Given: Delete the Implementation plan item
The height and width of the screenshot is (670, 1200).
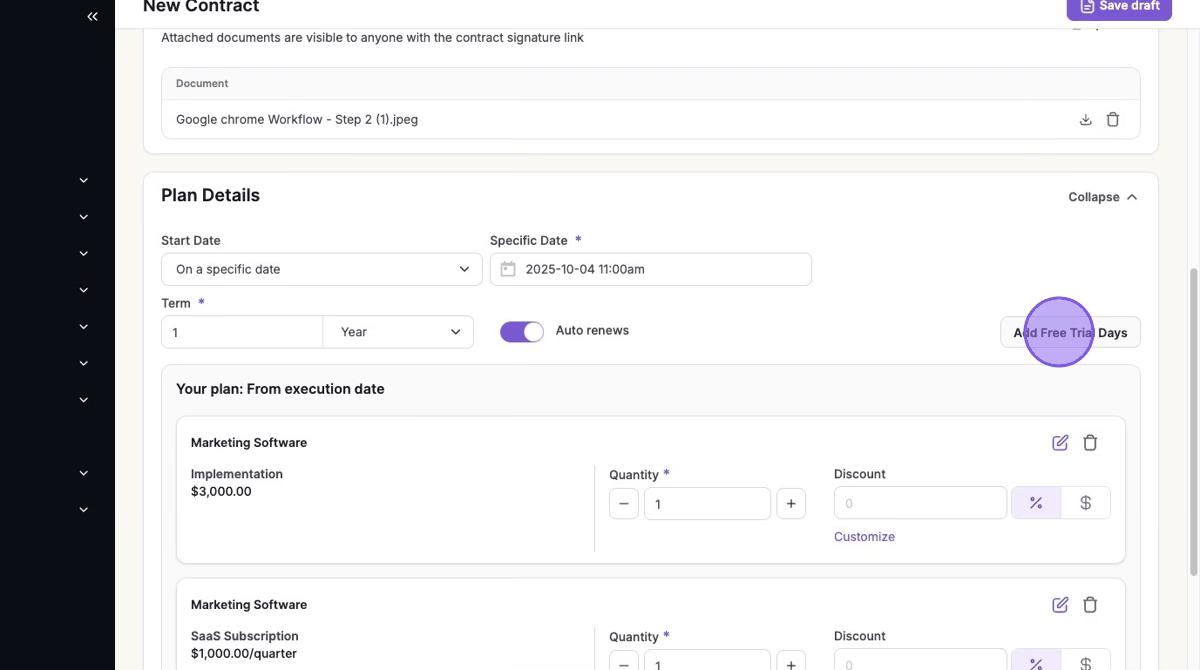Looking at the screenshot, I should pyautogui.click(x=1090, y=442).
